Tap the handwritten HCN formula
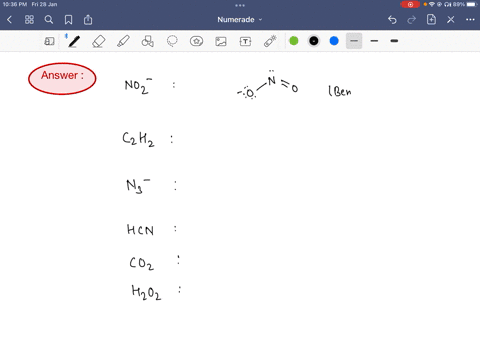Screen dimensions: 480x360 [140, 230]
